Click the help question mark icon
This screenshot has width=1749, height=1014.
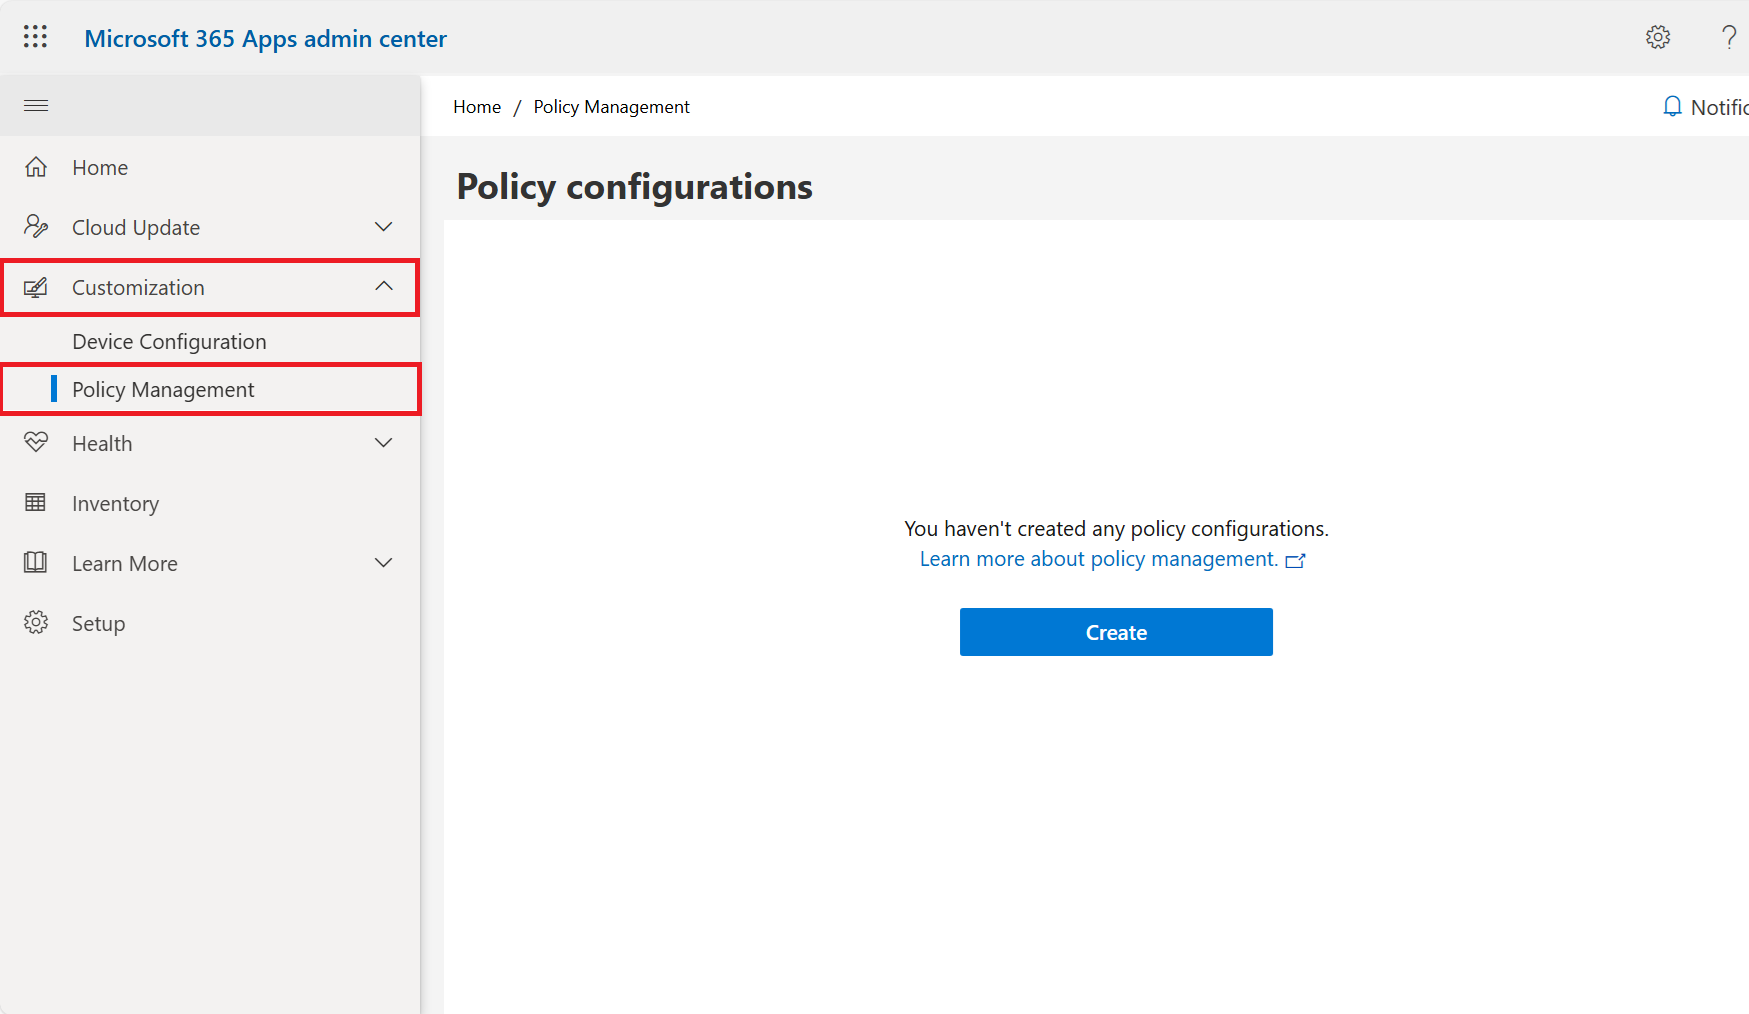(x=1729, y=37)
